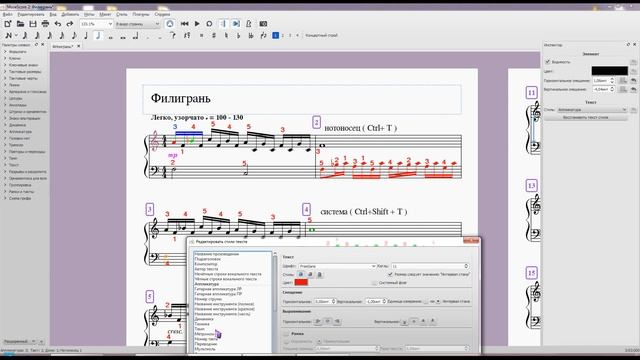The image size is (640, 360).
Task: Open the Добавить menu
Action: [70, 14]
